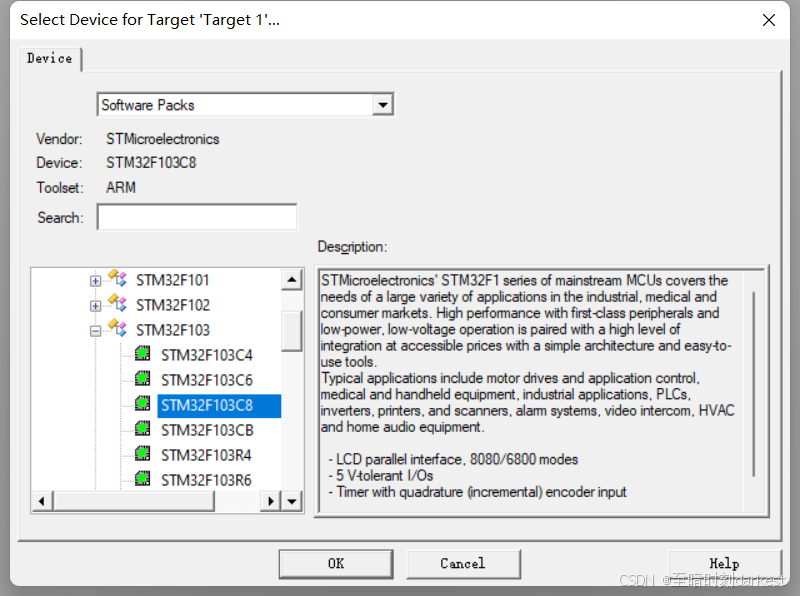This screenshot has height=596, width=800.
Task: Select STM32F103C4 in device tree
Action: tap(207, 355)
